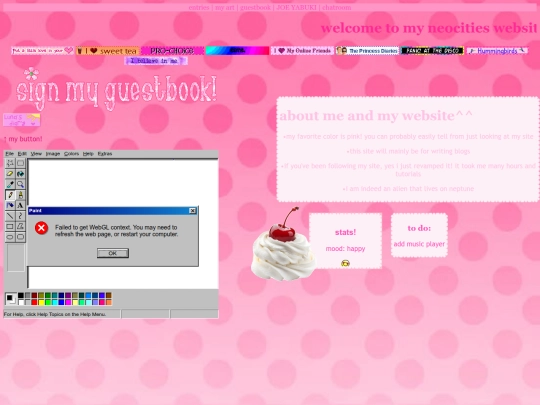Click the 'to do:' heading
Screen dimensions: 540x405
(419, 228)
